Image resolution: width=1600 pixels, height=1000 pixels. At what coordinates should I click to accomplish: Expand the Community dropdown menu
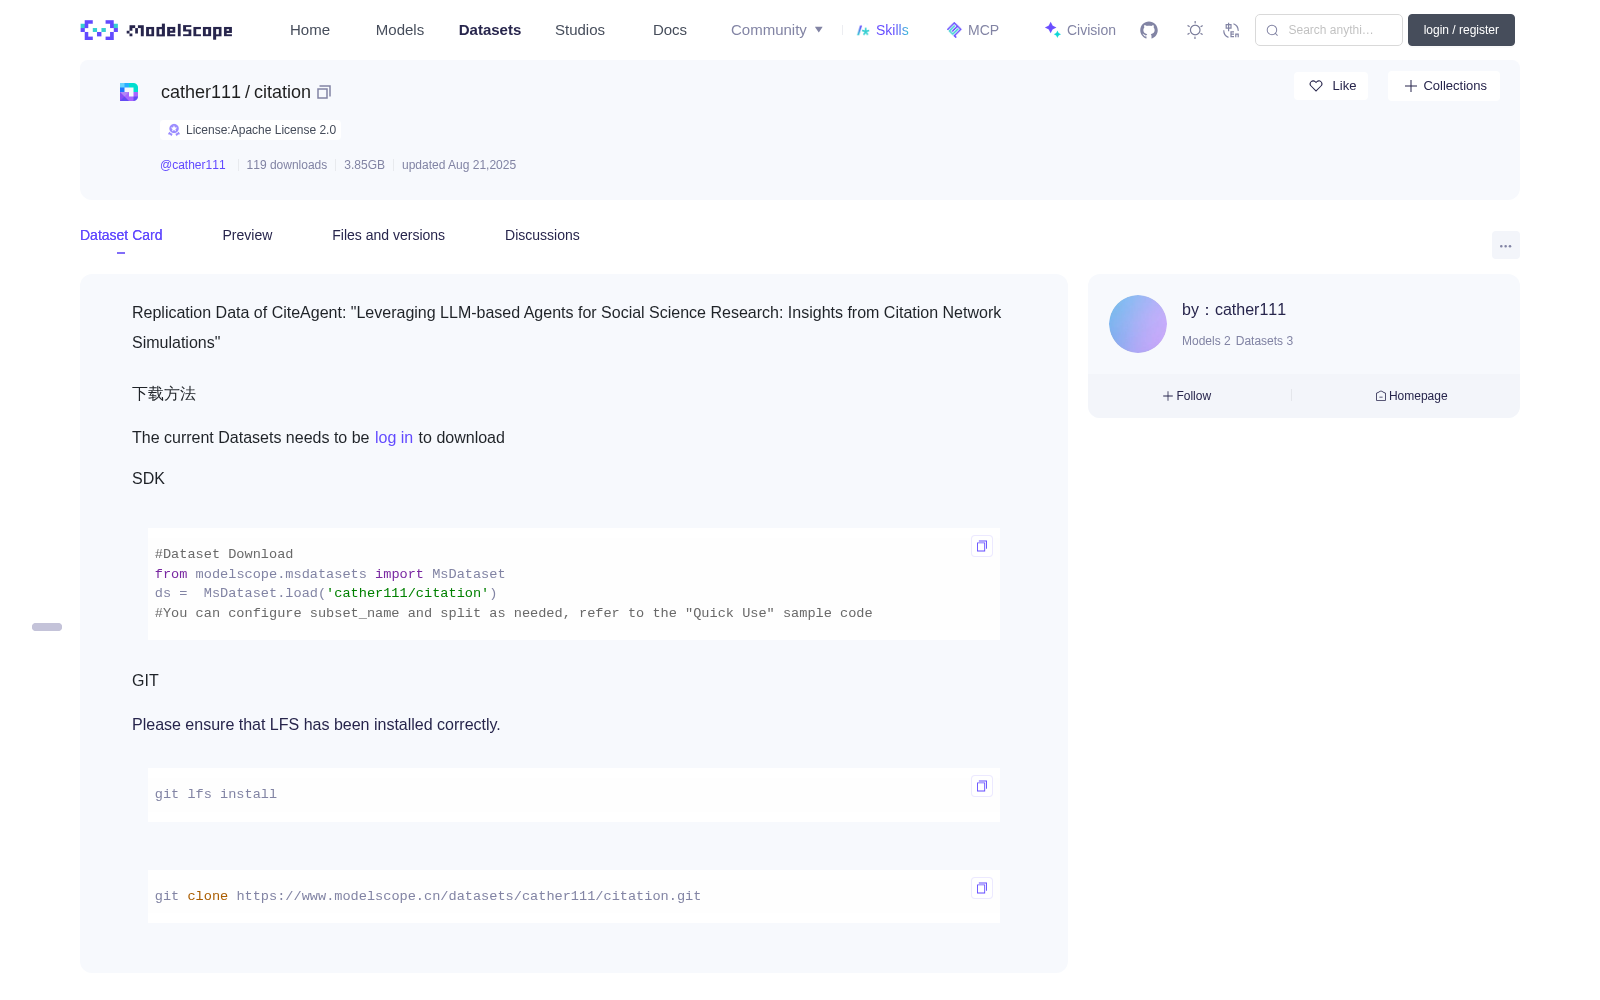click(777, 30)
